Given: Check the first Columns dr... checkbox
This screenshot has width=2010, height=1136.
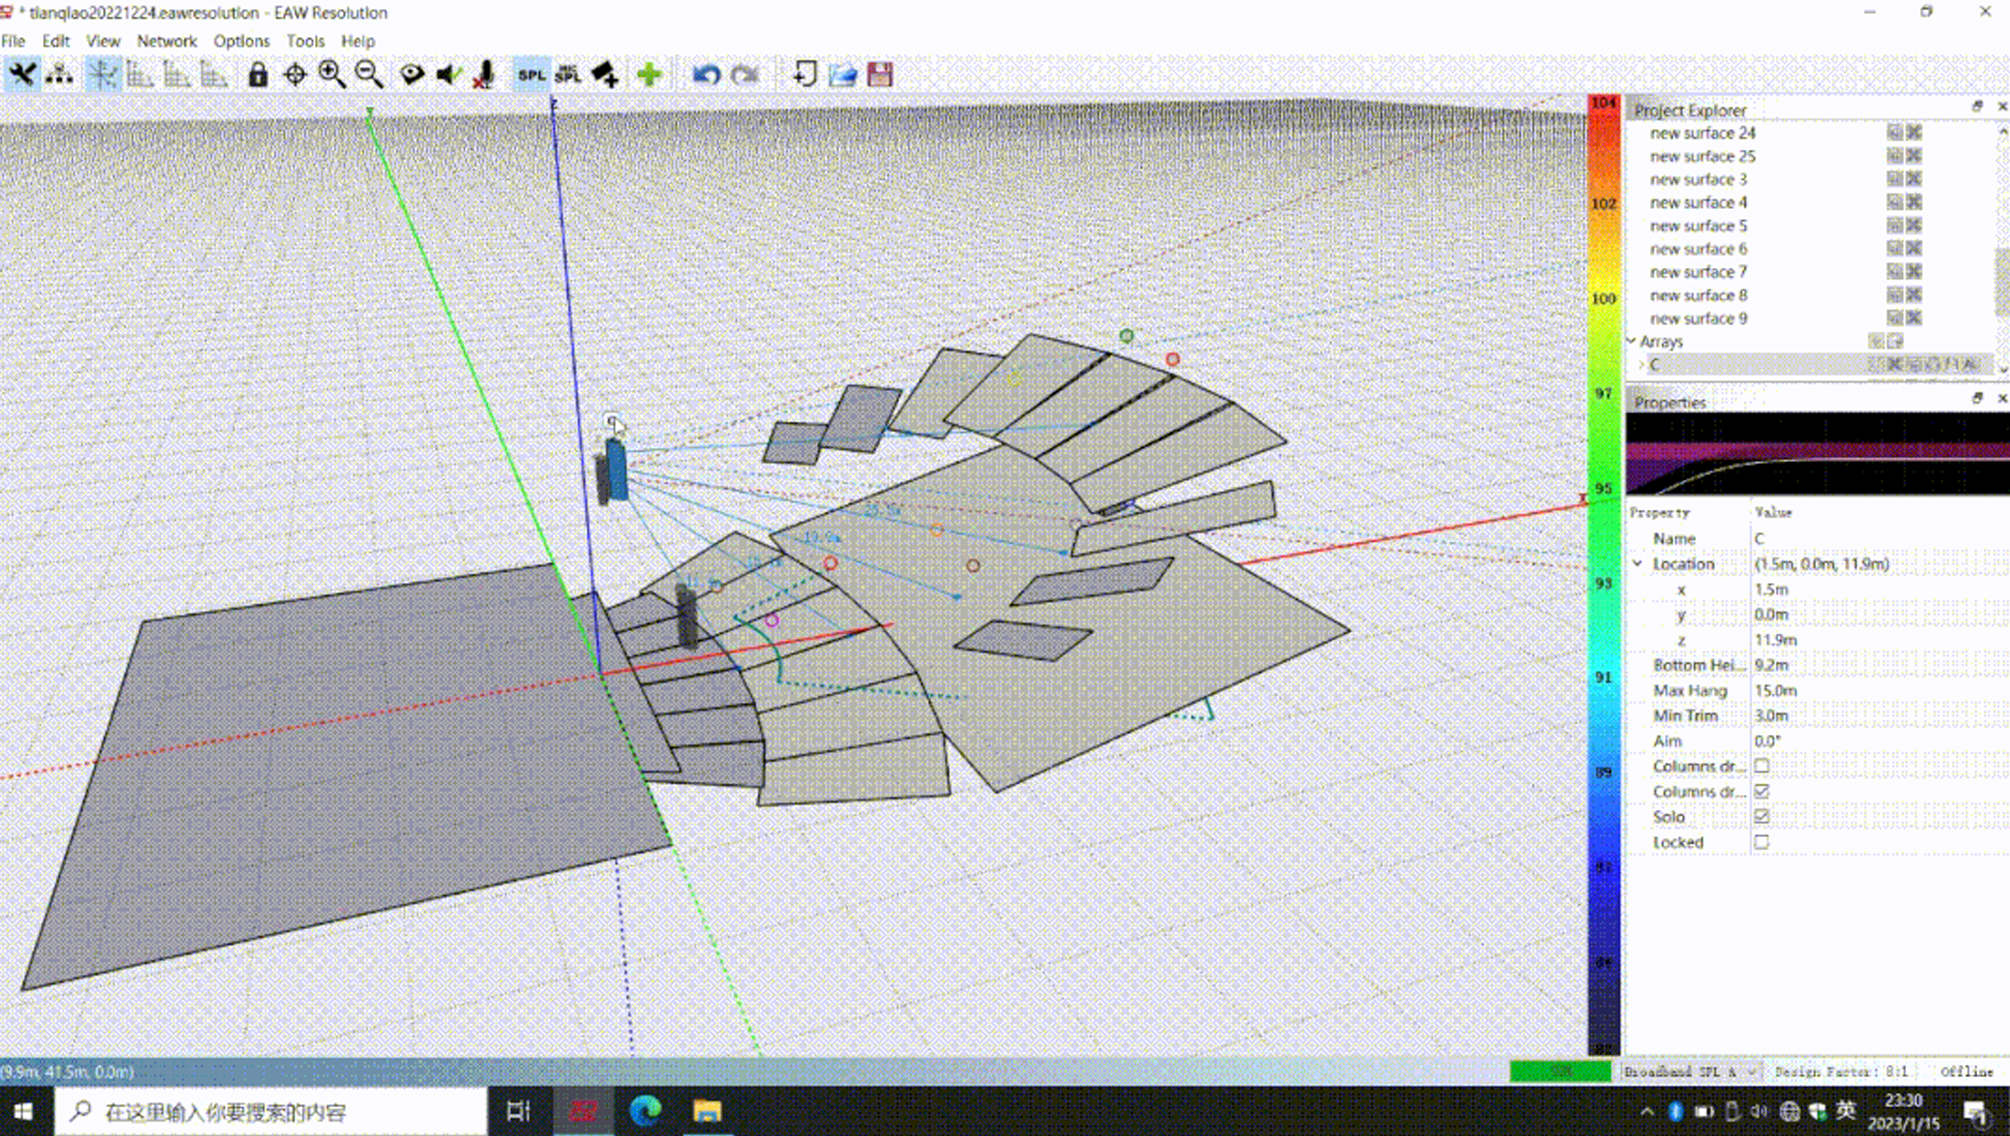Looking at the screenshot, I should pos(1762,766).
